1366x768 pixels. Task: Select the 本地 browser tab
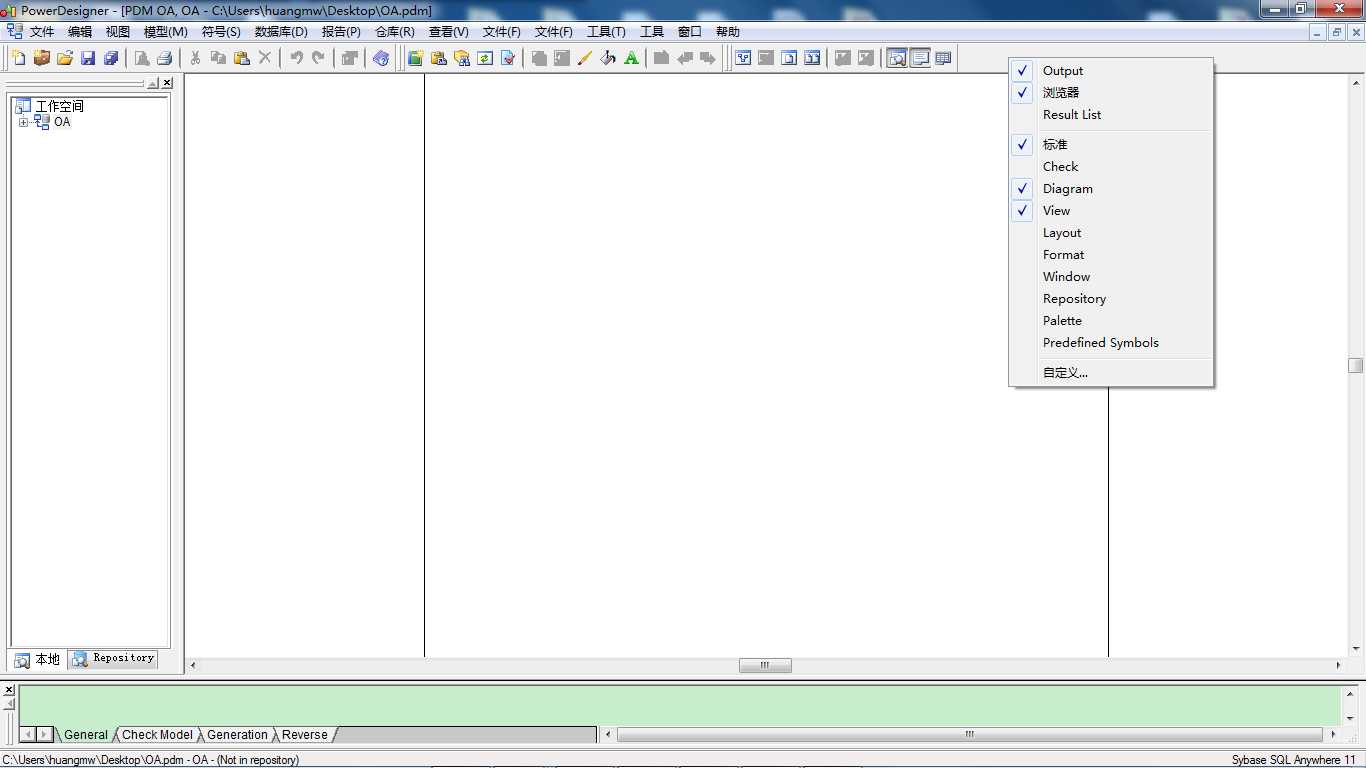tap(38, 660)
